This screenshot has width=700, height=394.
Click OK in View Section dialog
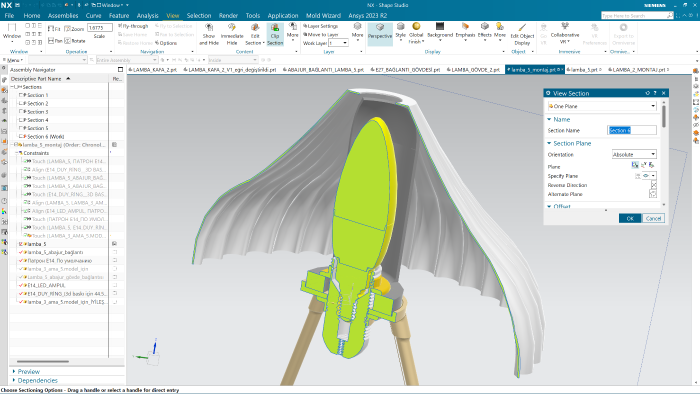click(x=630, y=218)
